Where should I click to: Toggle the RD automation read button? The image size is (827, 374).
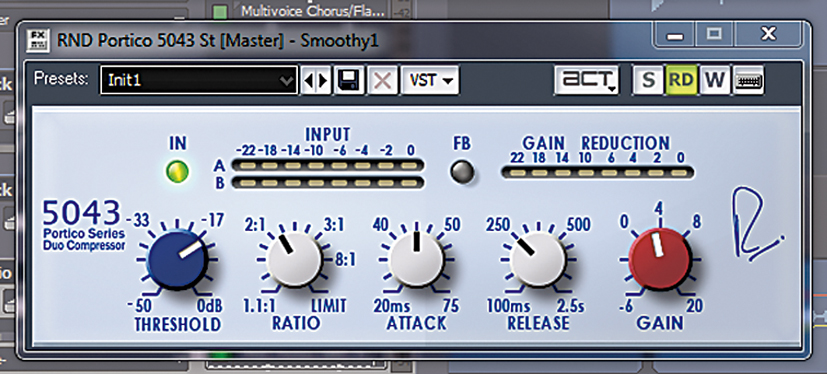point(681,81)
